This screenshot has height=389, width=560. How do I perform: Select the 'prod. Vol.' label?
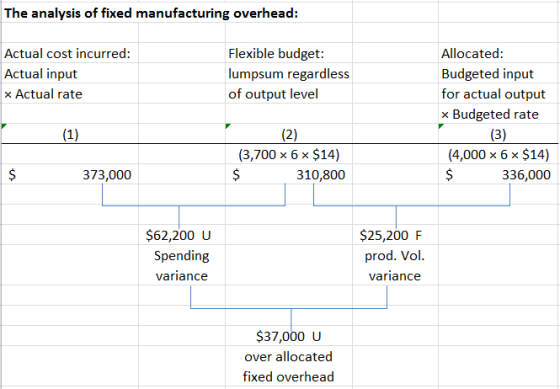click(x=394, y=256)
